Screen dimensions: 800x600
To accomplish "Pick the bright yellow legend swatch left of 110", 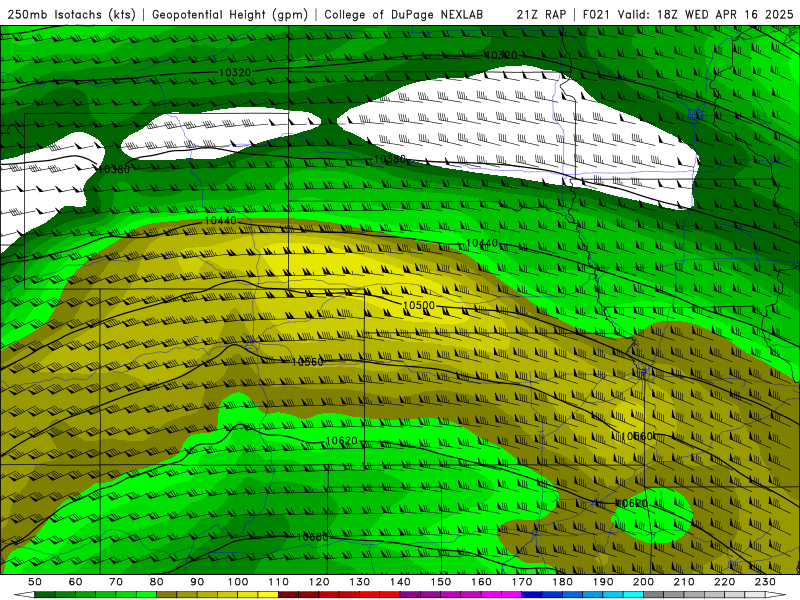I will [268, 595].
